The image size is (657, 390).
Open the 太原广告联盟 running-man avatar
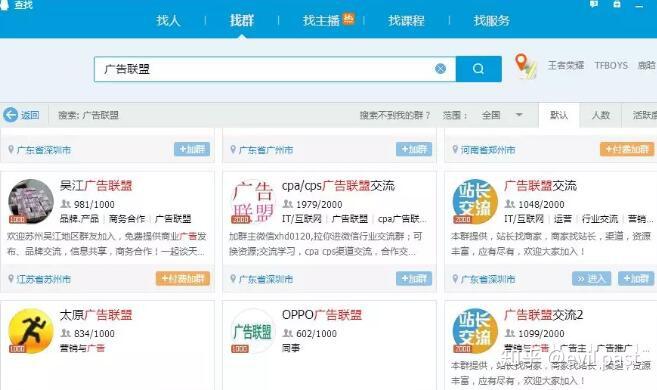(31, 331)
